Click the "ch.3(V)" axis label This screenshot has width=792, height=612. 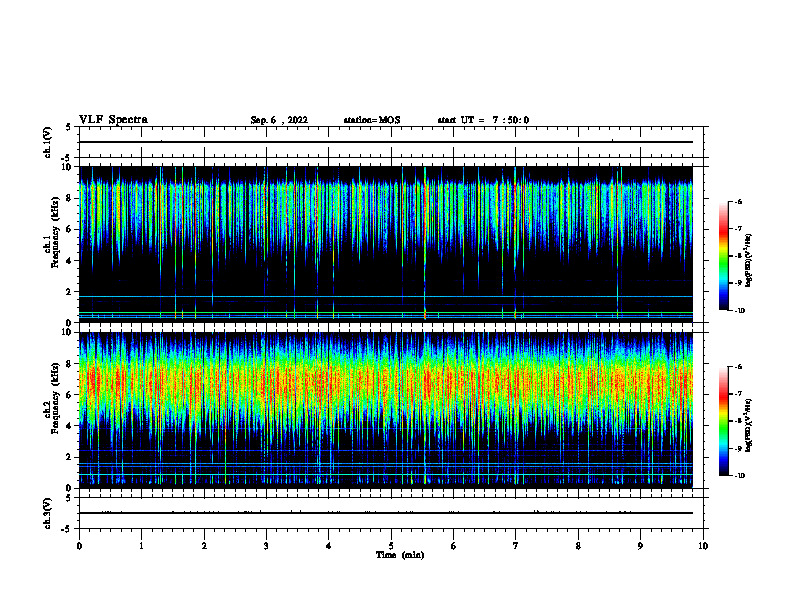[x=48, y=513]
